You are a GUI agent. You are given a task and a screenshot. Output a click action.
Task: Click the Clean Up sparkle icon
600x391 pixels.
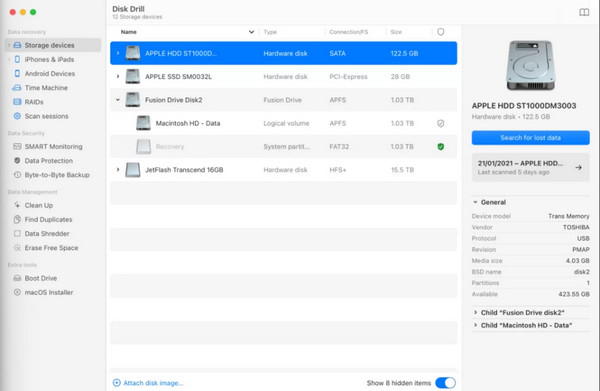tap(17, 205)
